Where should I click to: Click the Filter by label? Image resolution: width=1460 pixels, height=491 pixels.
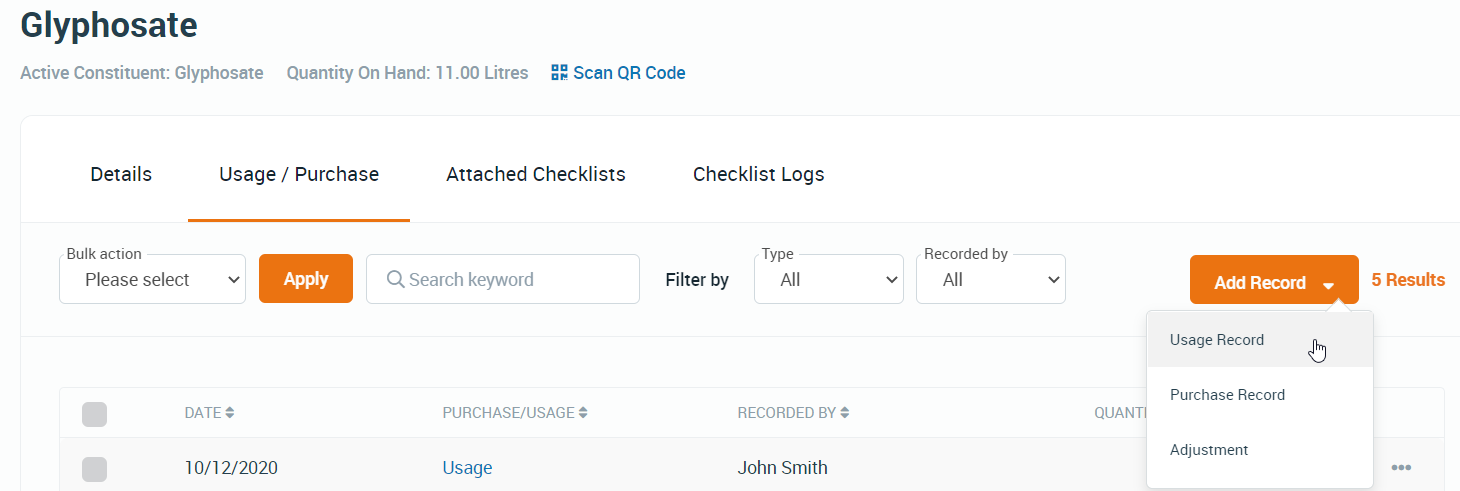[x=697, y=280]
